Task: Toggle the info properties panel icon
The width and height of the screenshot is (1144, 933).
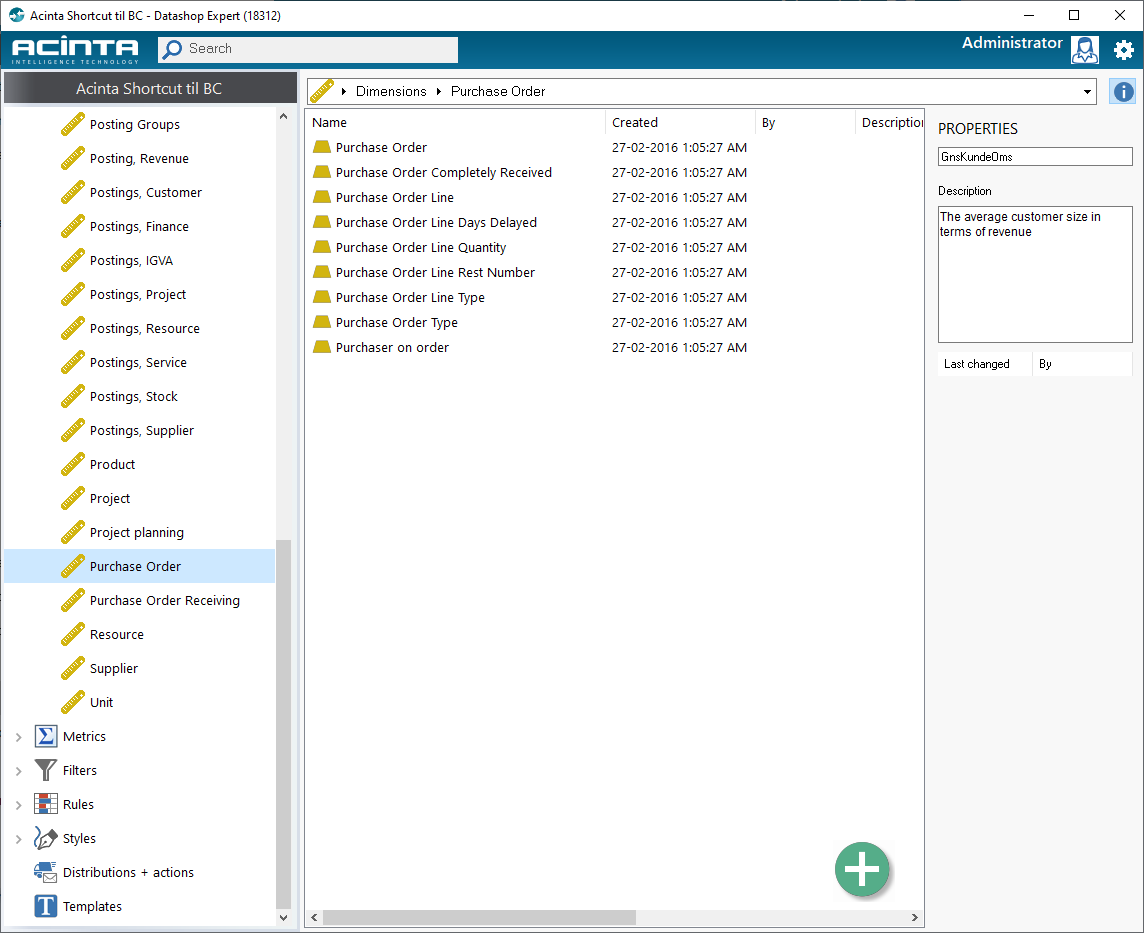Action: coord(1123,91)
